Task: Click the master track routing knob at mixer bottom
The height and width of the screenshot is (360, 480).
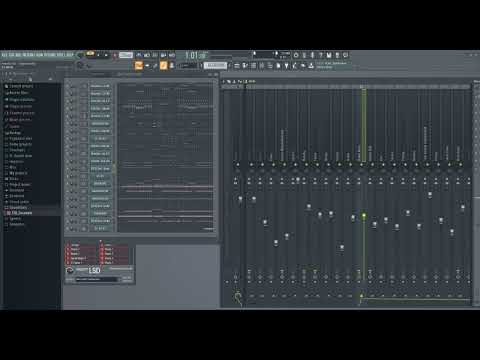Action: tap(238, 296)
